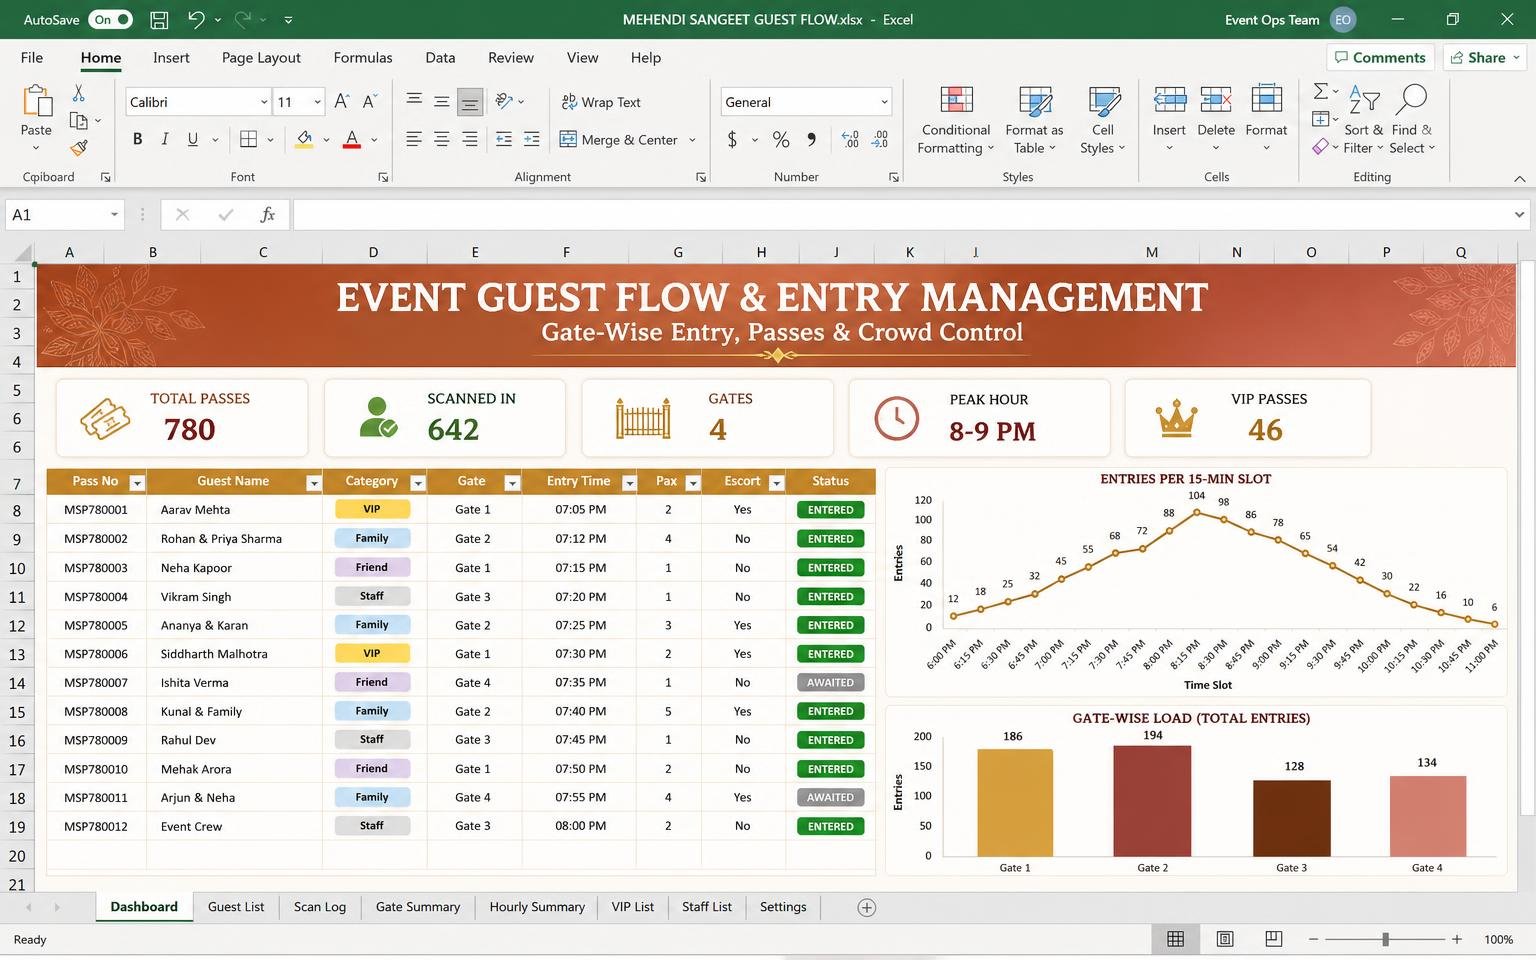Screen dimensions: 1536x960
Task: Click the Comments button
Action: [1380, 58]
